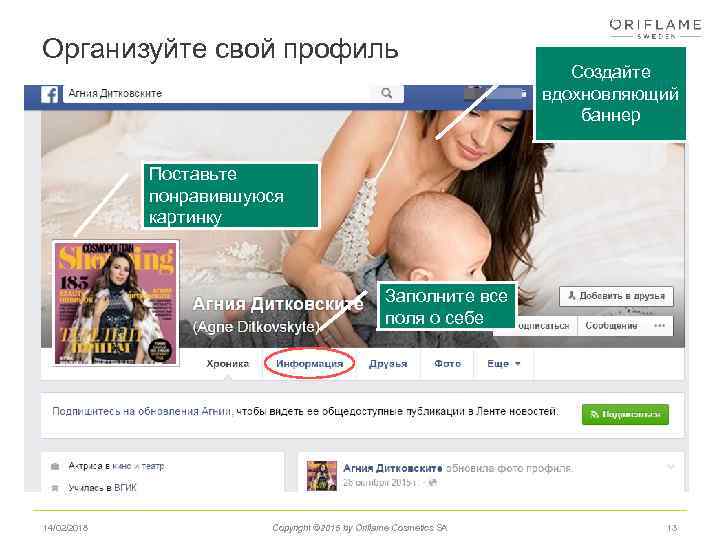The width and height of the screenshot is (720, 540).
Task: Switch to the Фото tab
Action: point(447,364)
